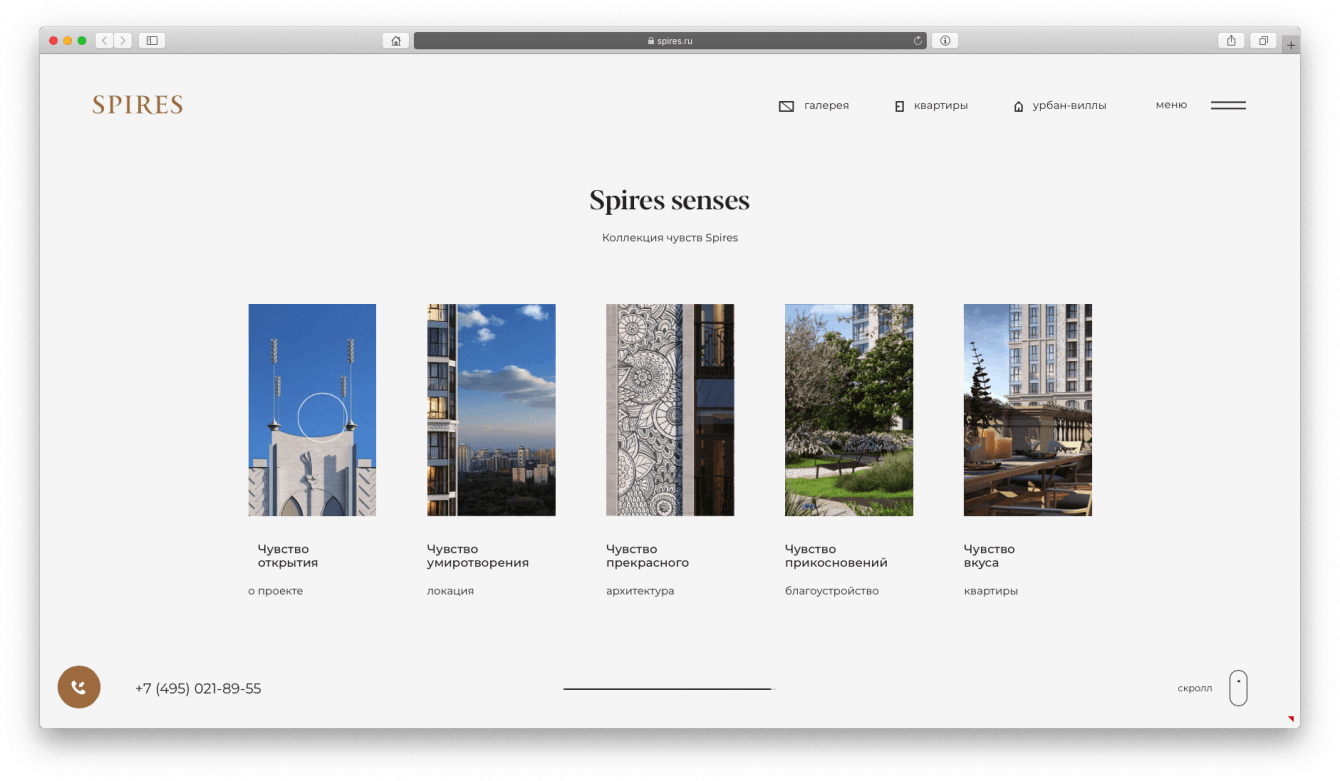The width and height of the screenshot is (1340, 781).
Task: Follow the Чувство прекрасного title link
Action: (647, 556)
